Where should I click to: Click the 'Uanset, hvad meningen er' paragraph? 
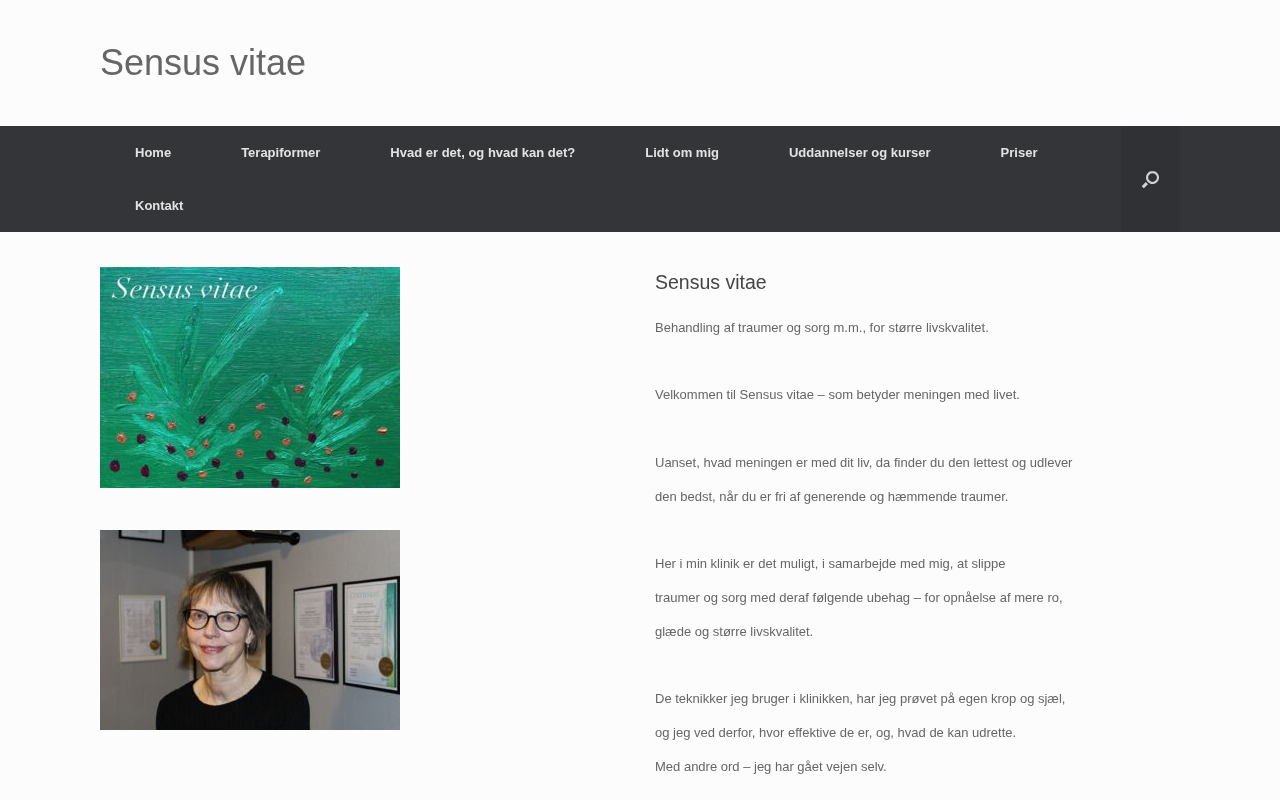(x=864, y=480)
